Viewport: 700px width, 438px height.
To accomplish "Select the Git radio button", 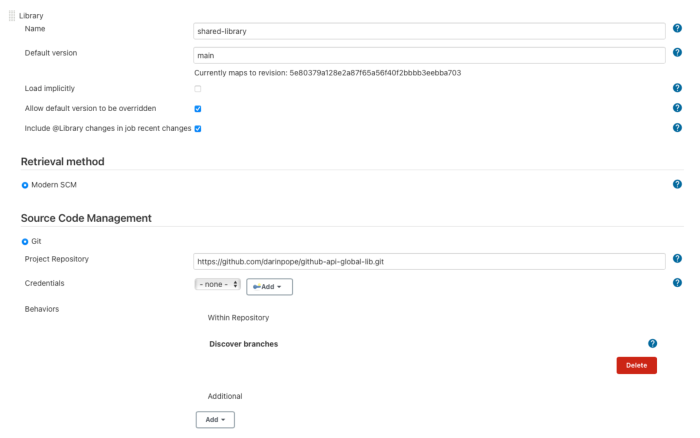I will pyautogui.click(x=25, y=242).
